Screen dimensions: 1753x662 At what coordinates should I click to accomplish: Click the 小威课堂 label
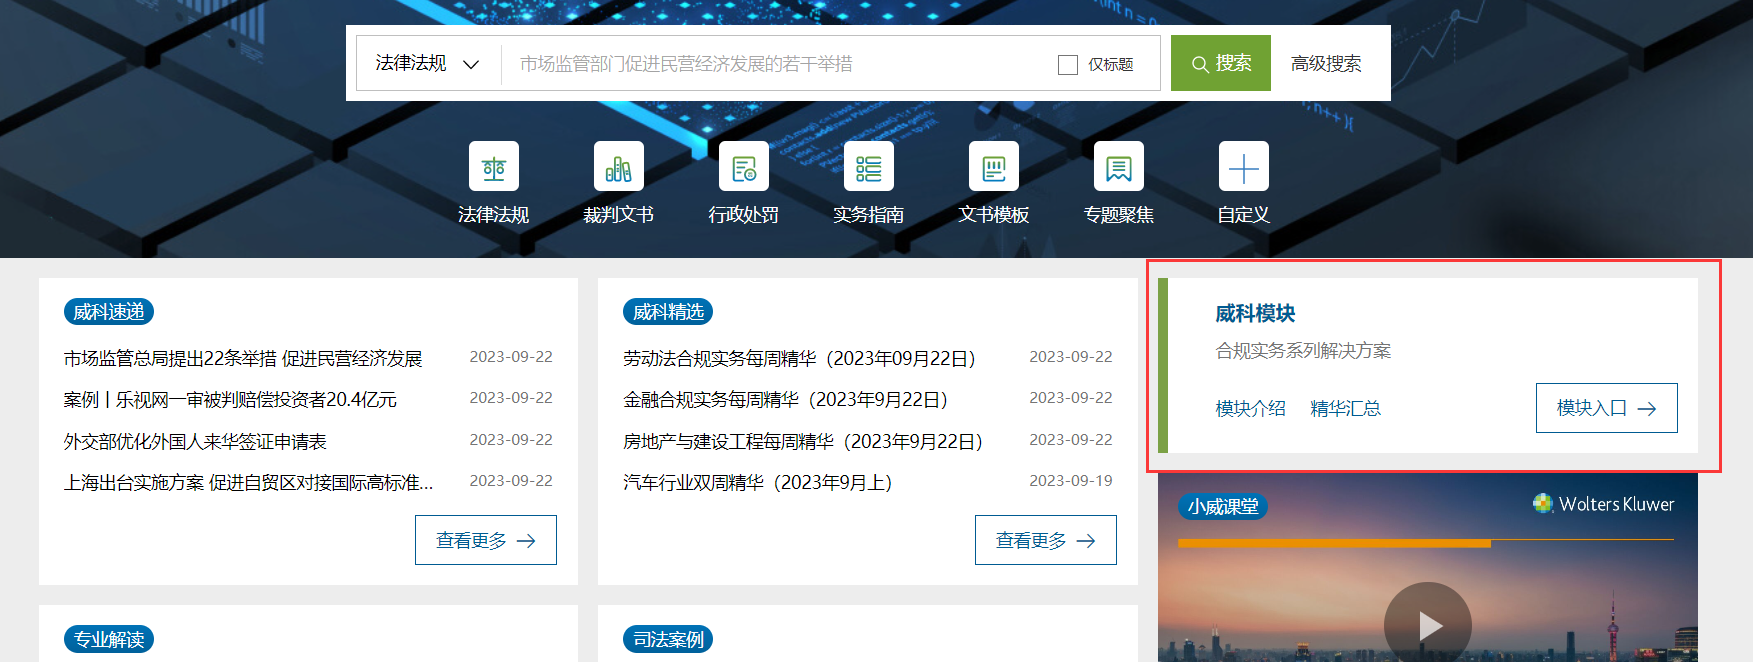(1223, 507)
